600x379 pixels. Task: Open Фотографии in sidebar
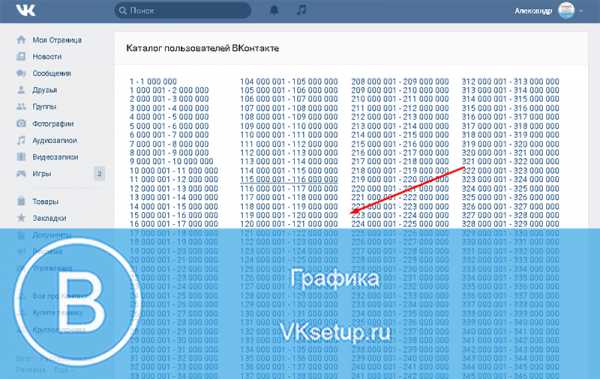click(x=53, y=123)
